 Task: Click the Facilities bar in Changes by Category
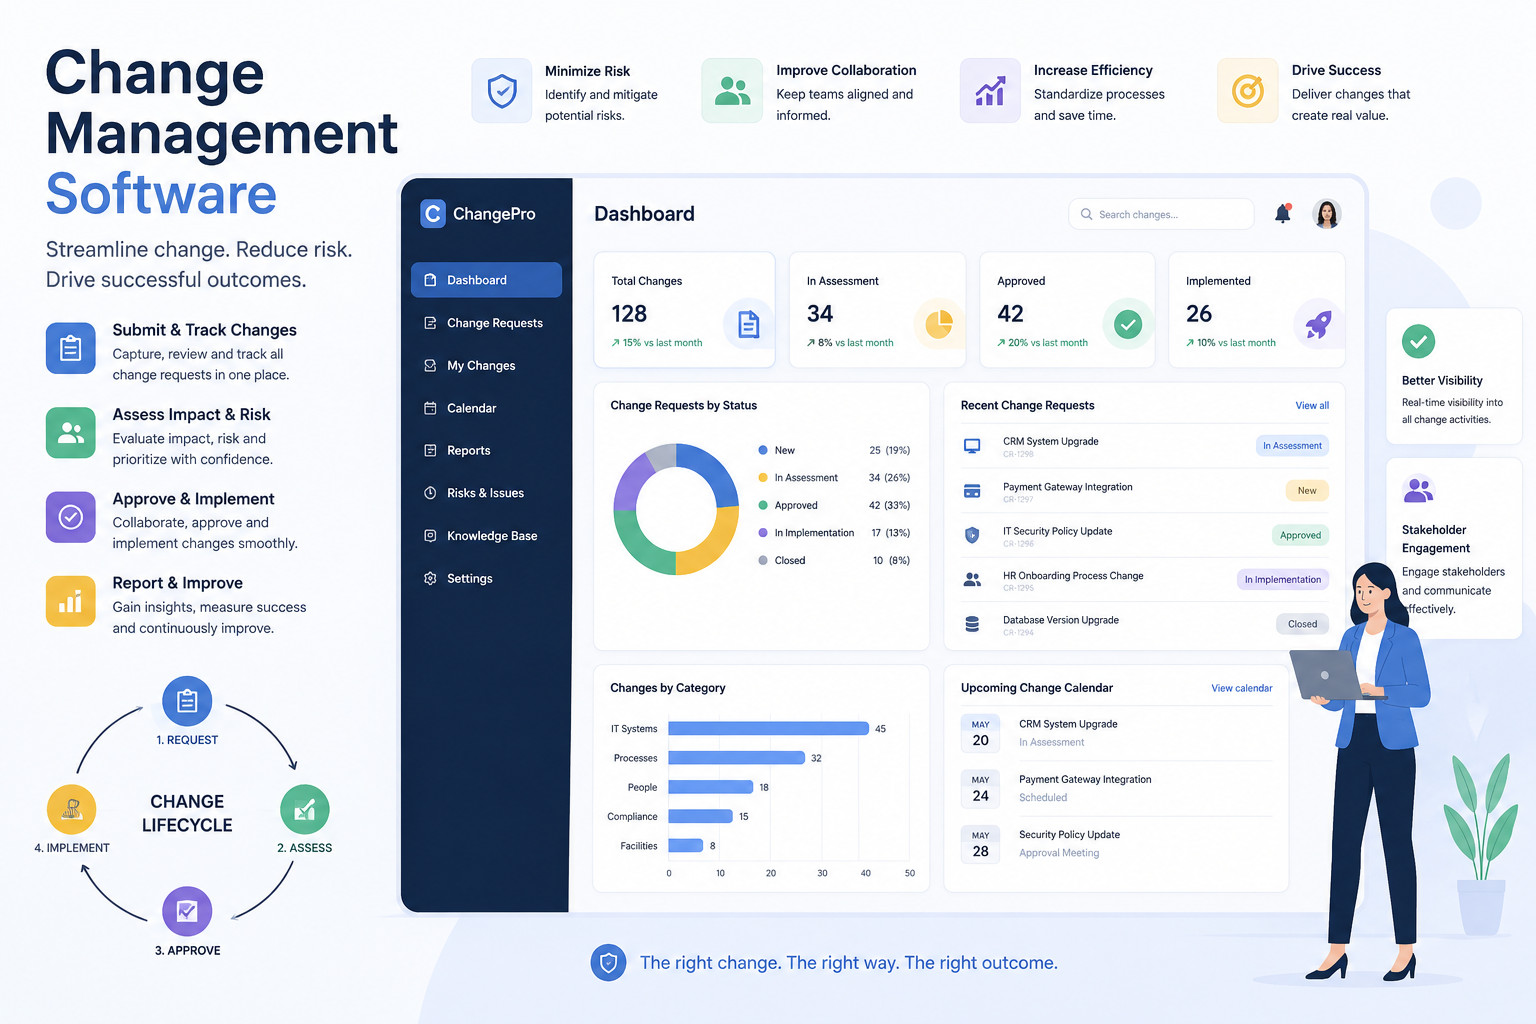tap(685, 846)
